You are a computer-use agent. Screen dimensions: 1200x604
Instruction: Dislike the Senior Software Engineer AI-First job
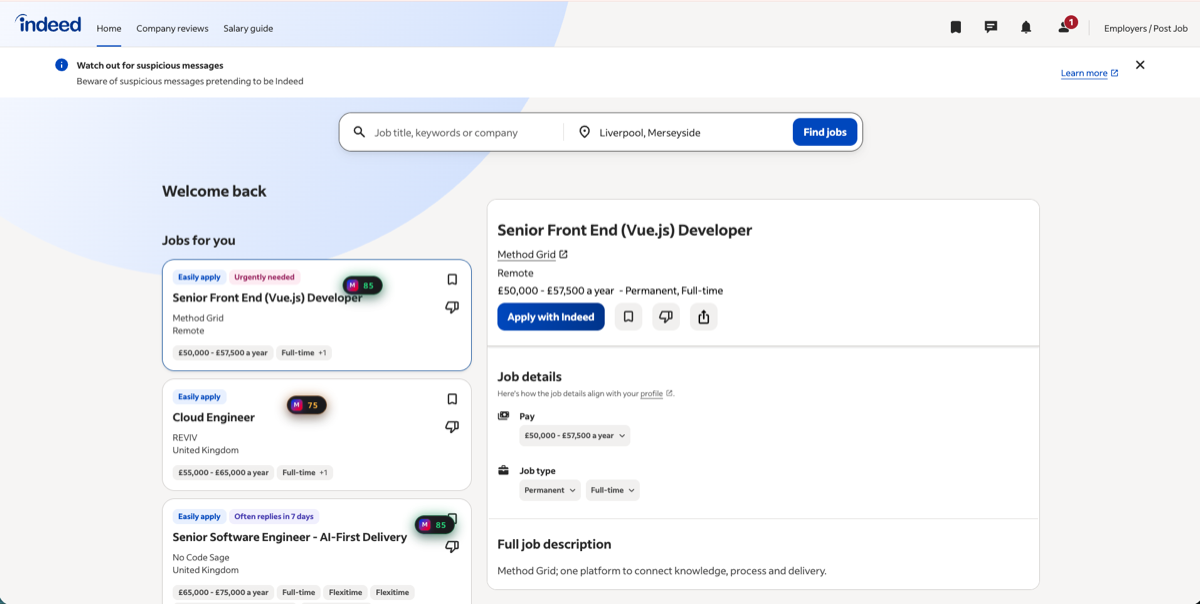click(452, 547)
